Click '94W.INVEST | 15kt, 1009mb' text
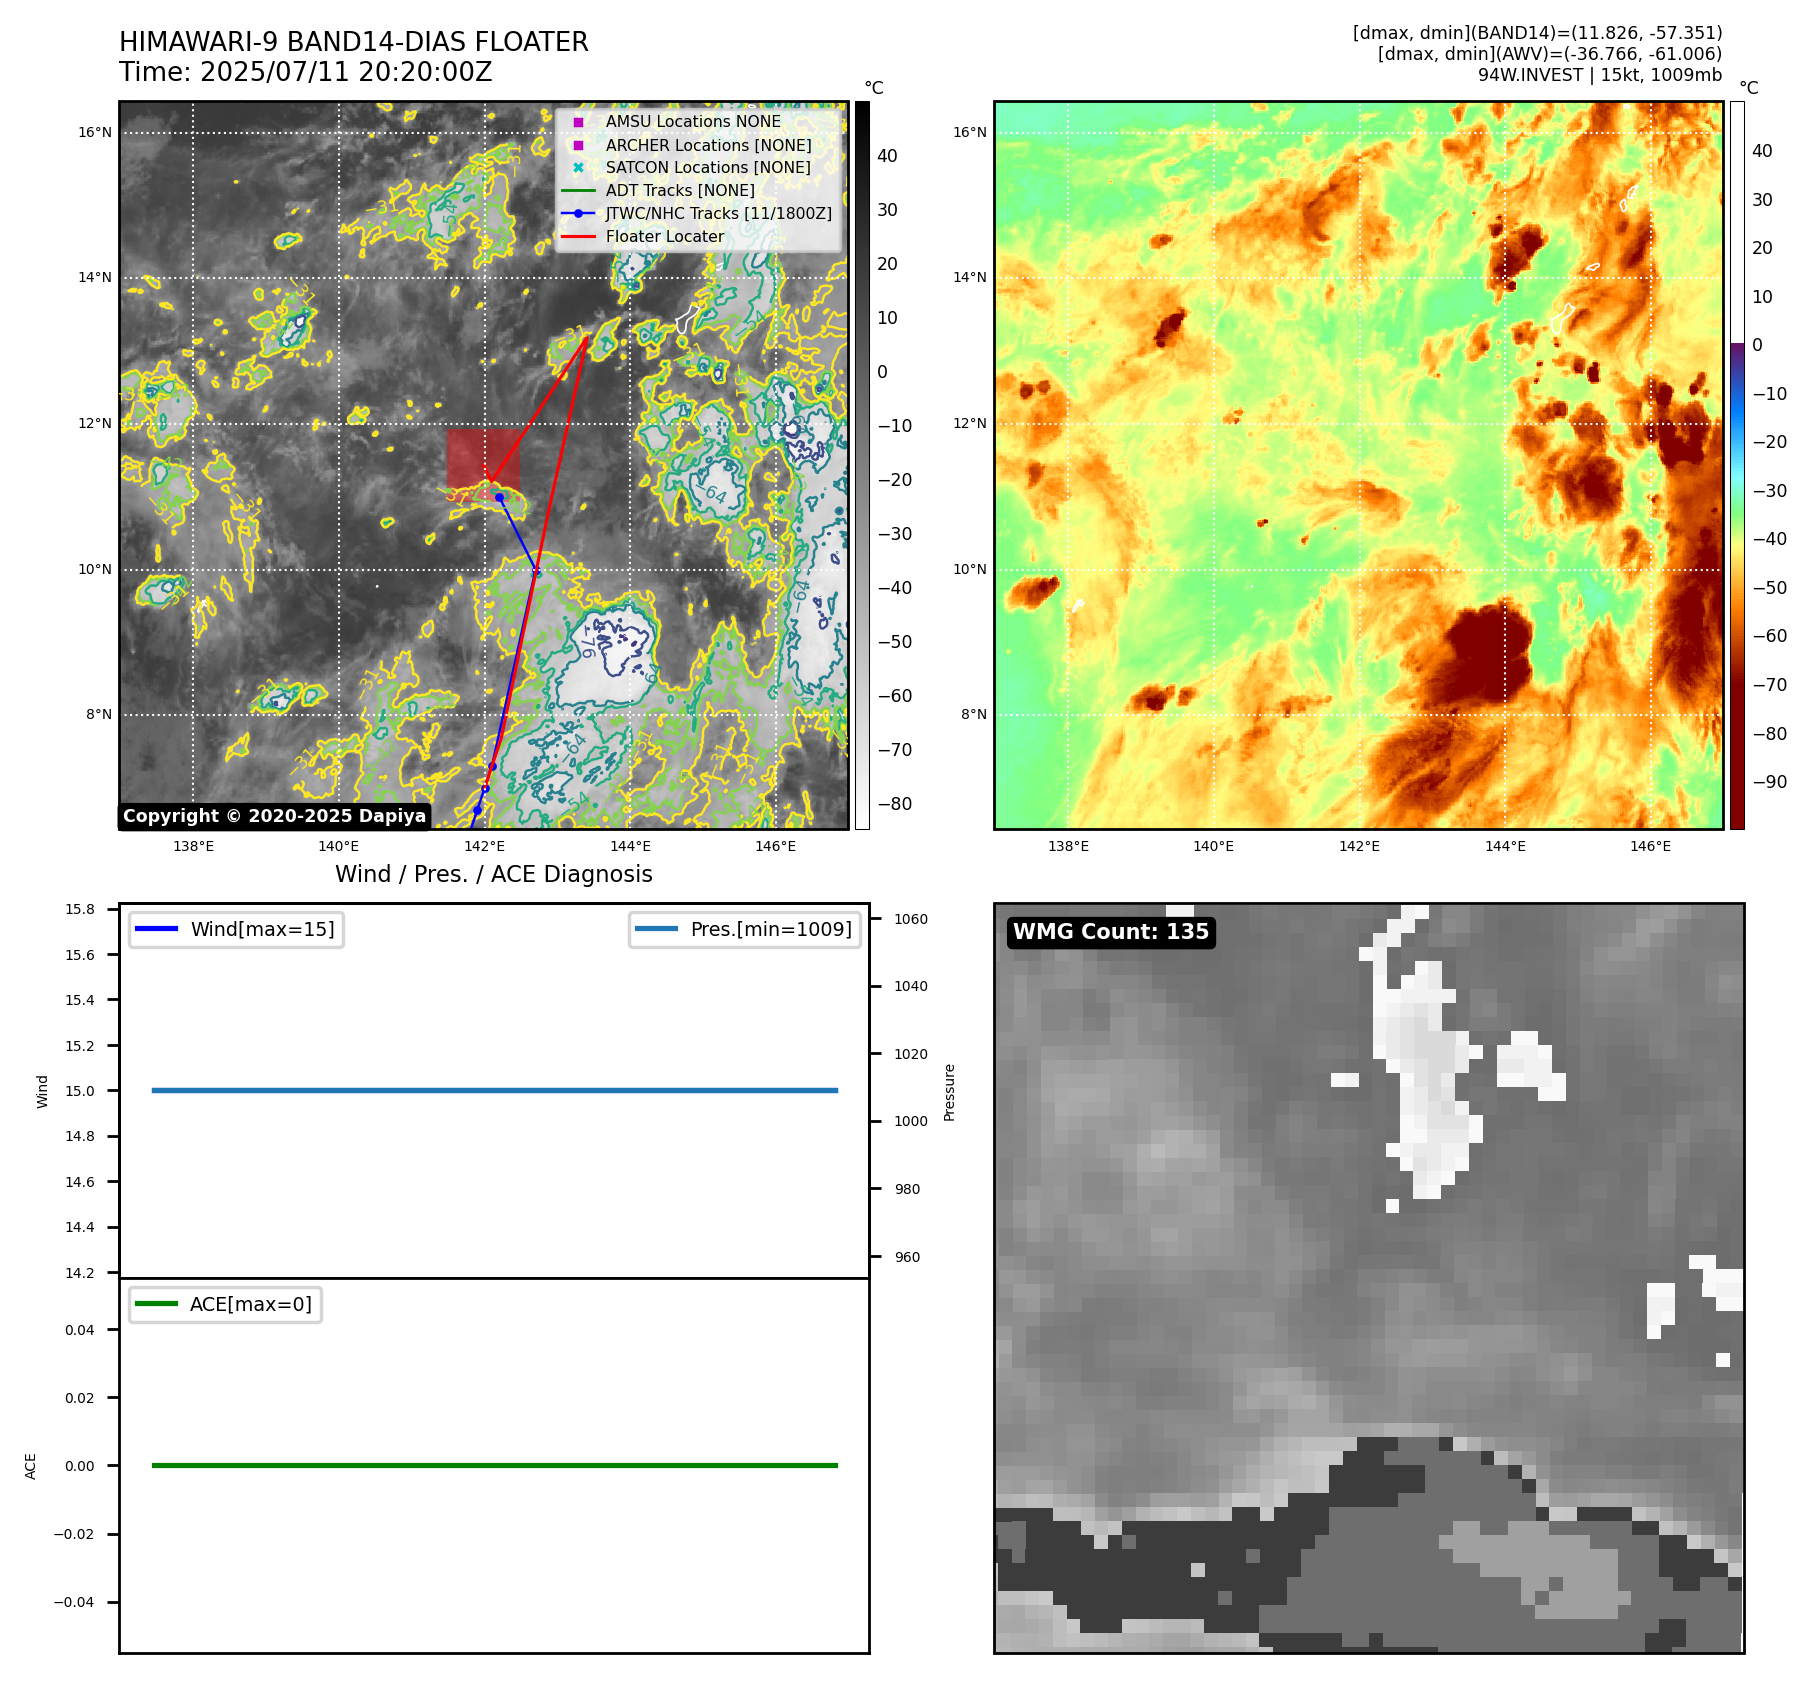The image size is (1813, 1690). 1600,75
